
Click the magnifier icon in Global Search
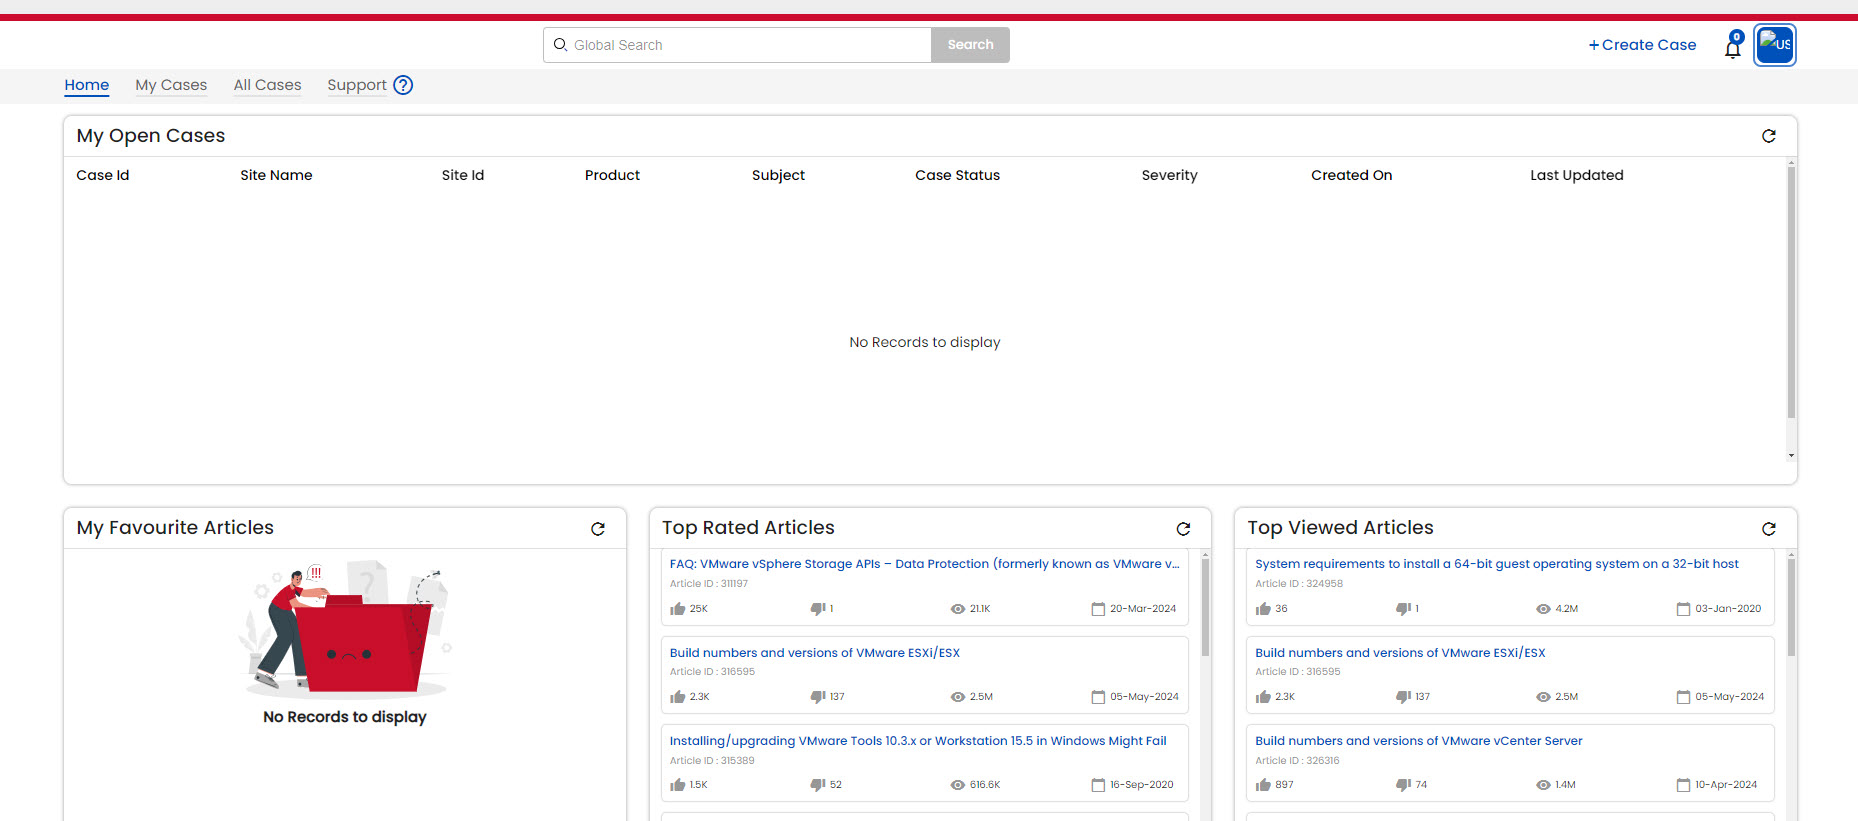[x=560, y=45]
